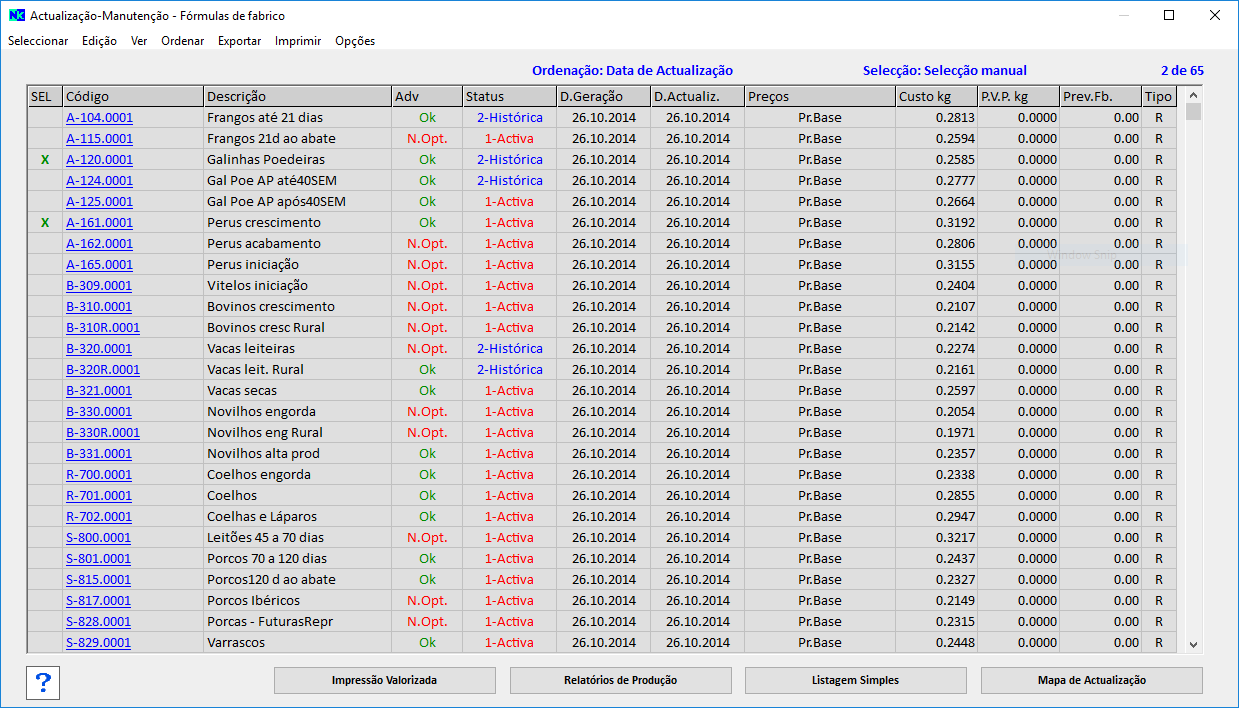Select the 'Coelhos' description cell
The height and width of the screenshot is (708, 1239).
(298, 496)
